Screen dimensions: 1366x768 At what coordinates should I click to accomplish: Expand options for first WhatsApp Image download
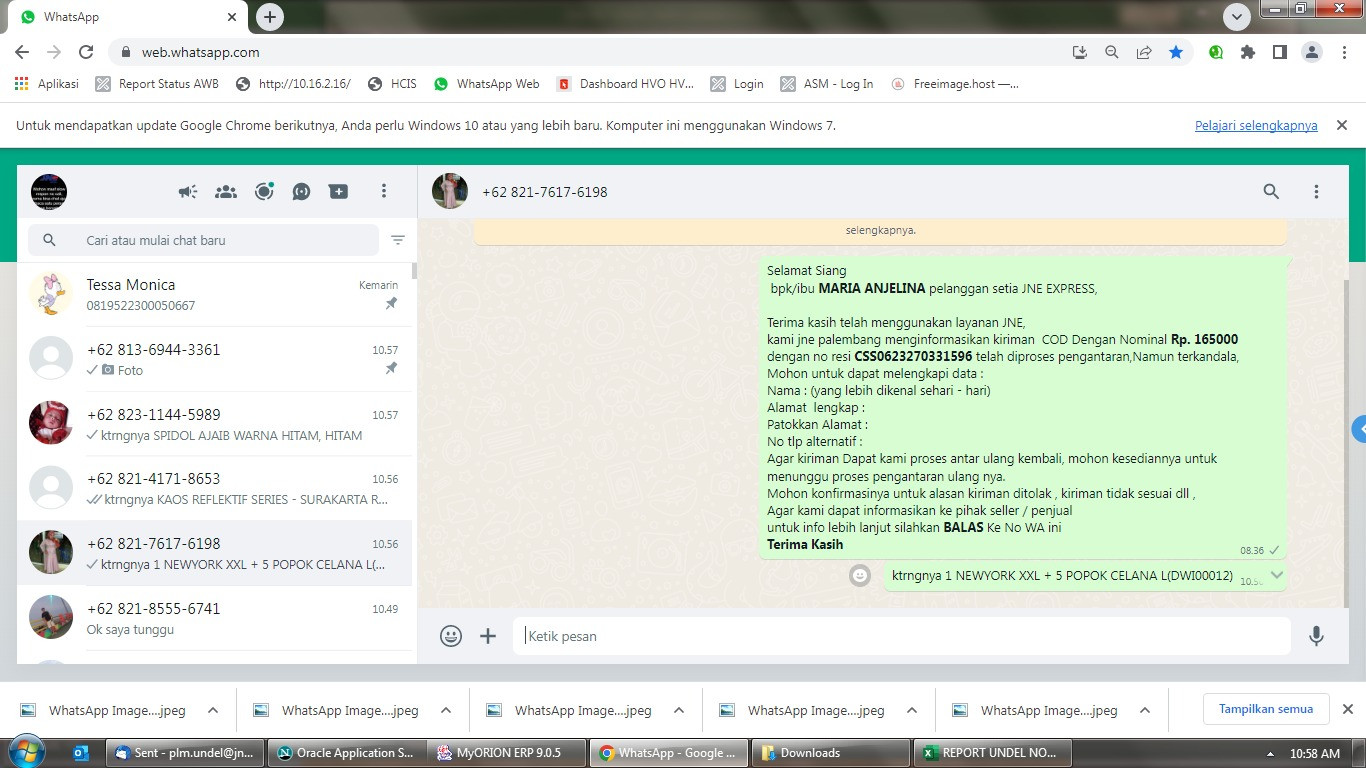pyautogui.click(x=213, y=711)
